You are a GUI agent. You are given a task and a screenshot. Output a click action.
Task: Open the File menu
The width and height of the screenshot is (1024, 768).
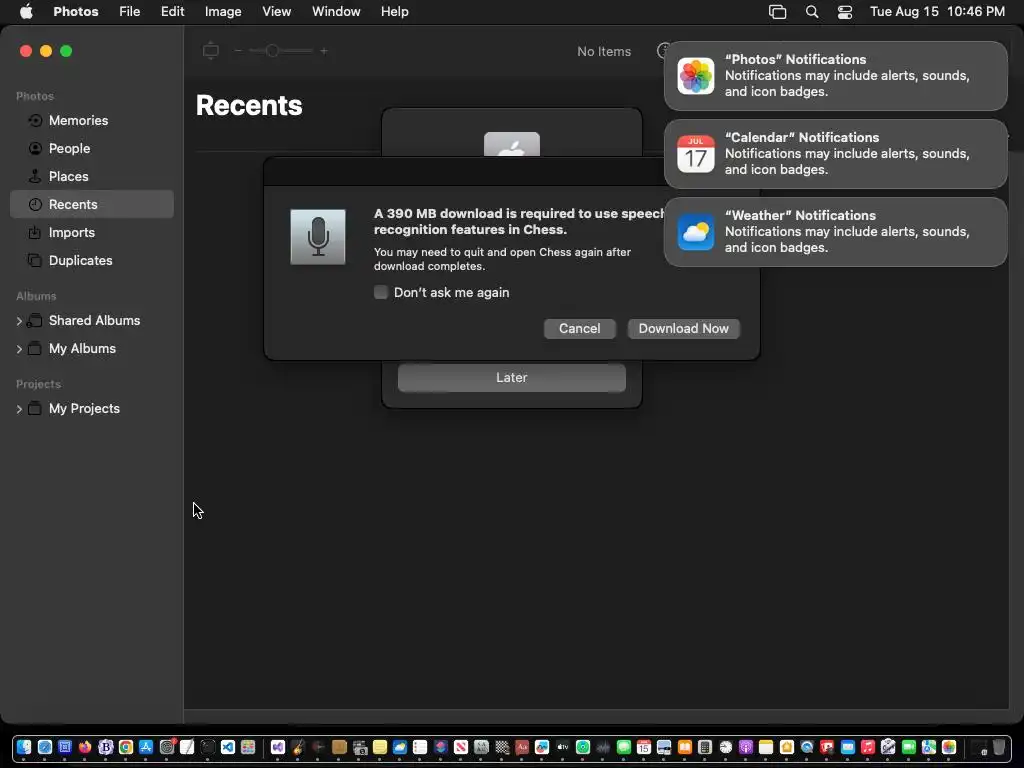pyautogui.click(x=129, y=11)
